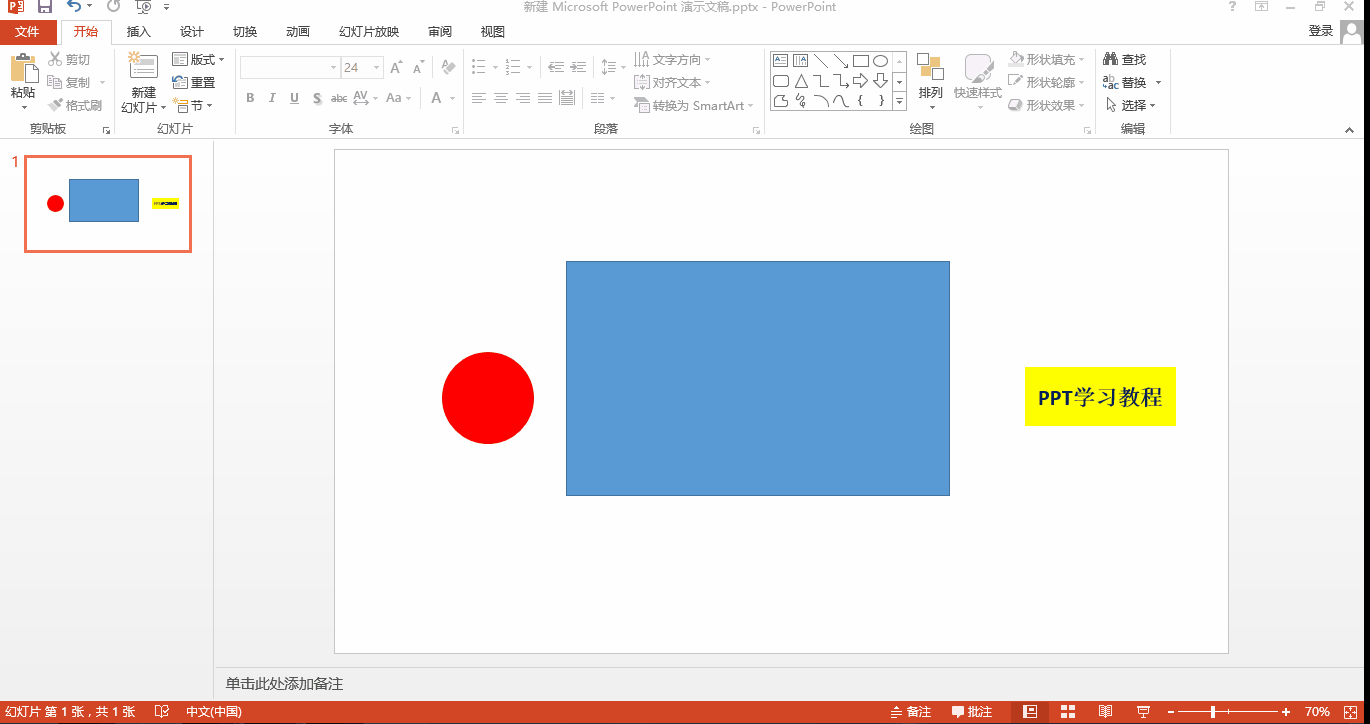Clear all formatting with the eraser icon
Screen dimensions: 1370x724
(x=448, y=68)
